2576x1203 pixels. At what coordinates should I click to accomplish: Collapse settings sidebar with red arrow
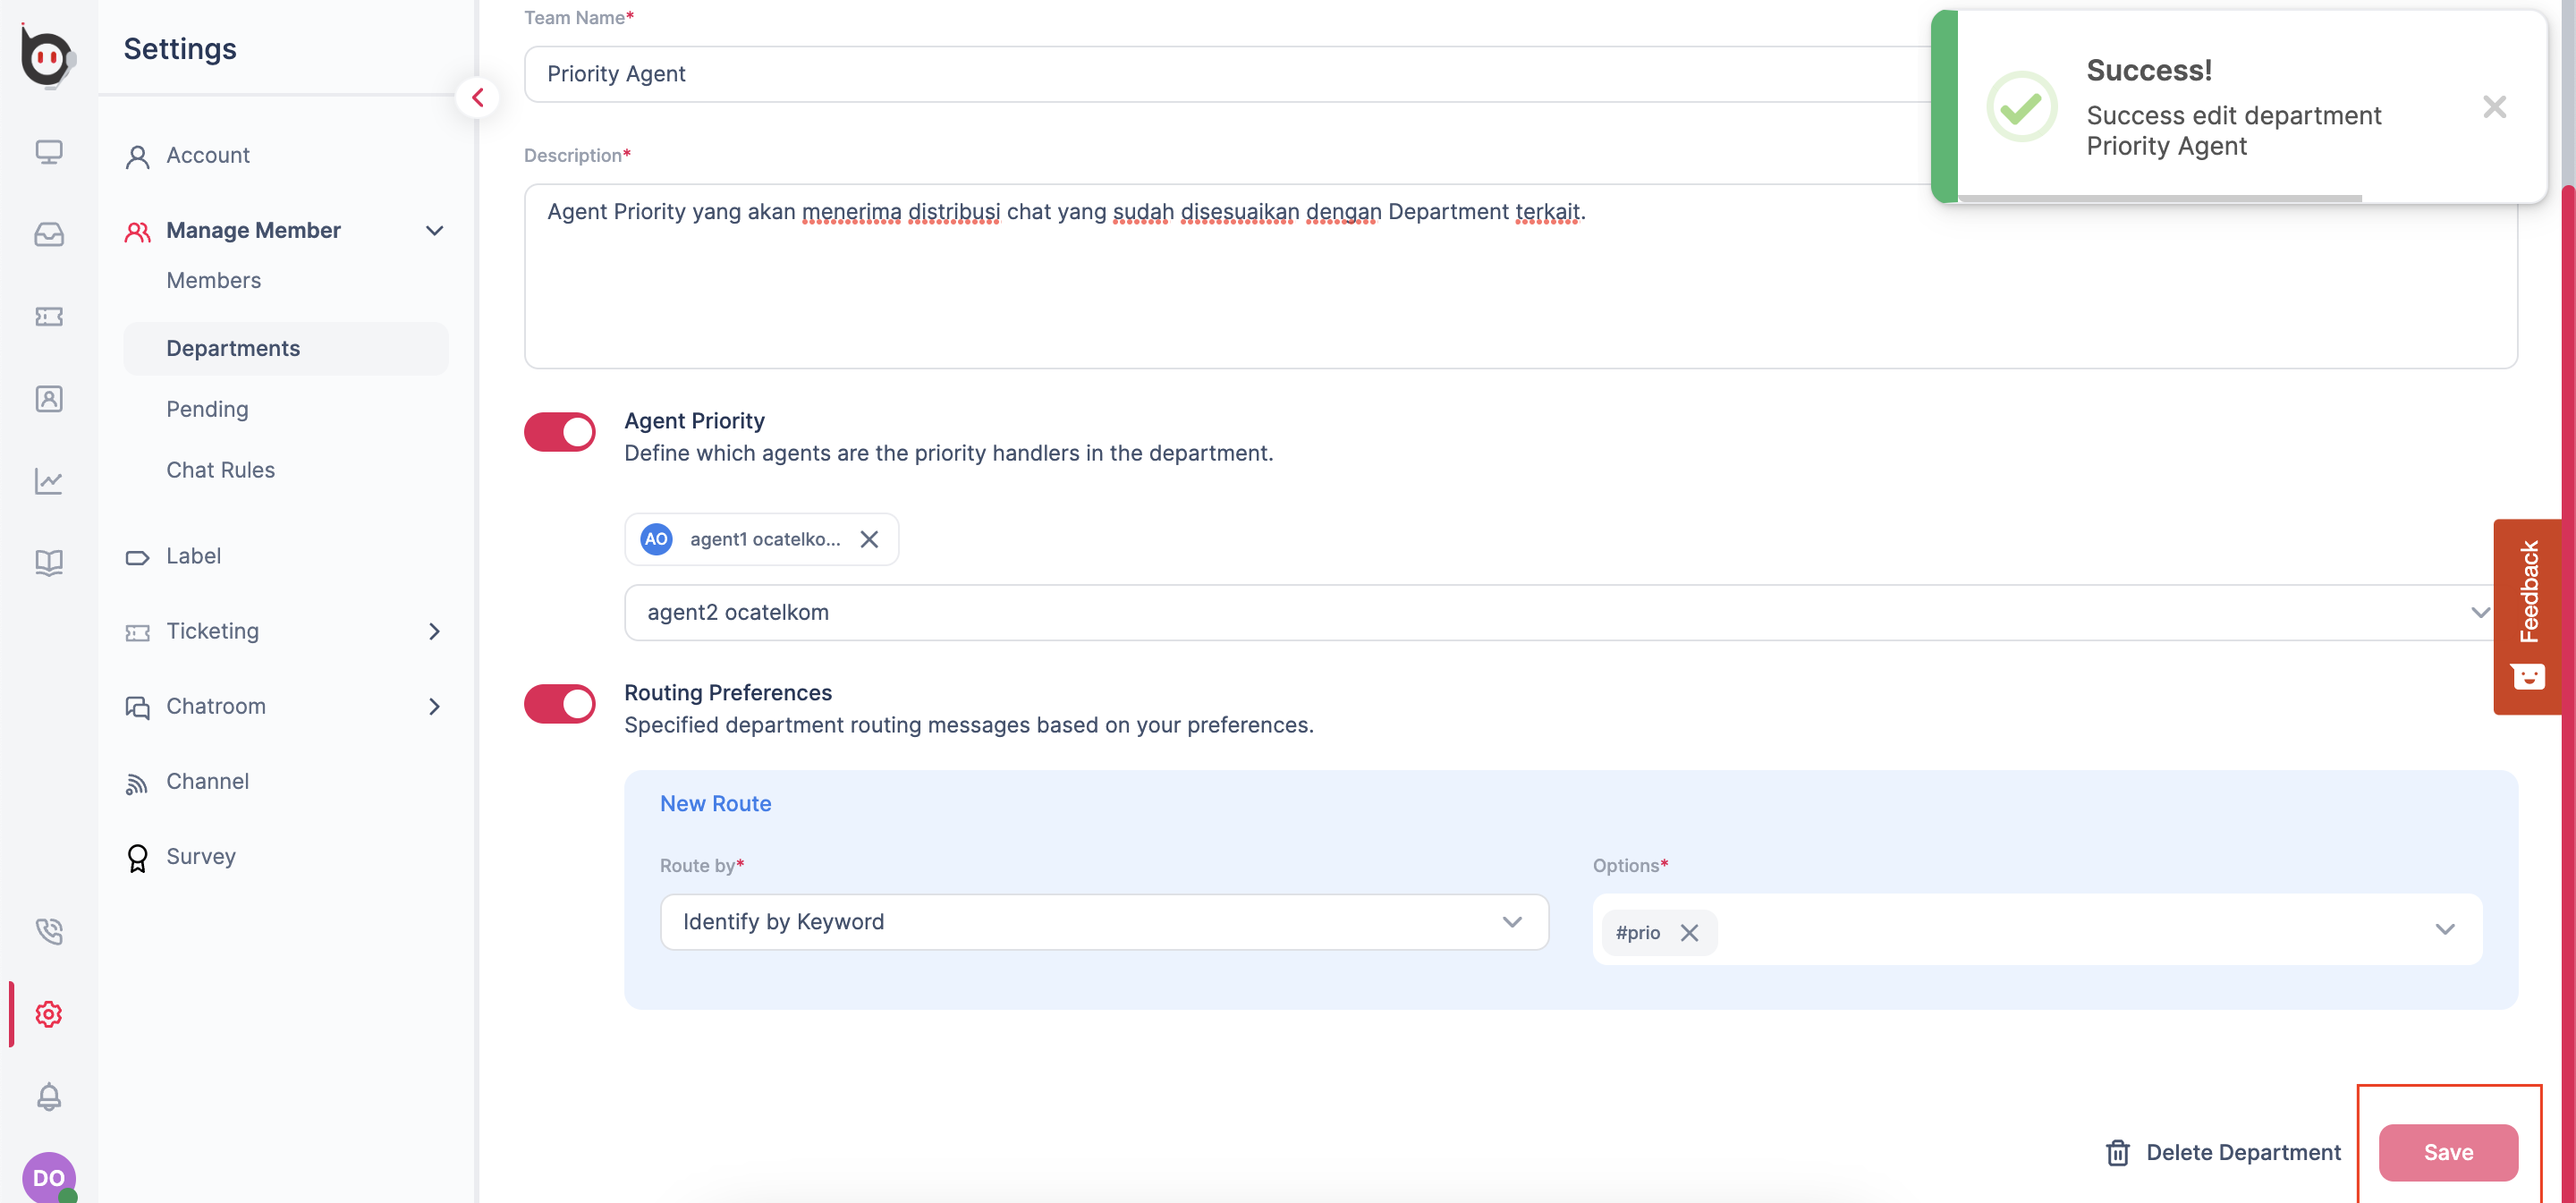[478, 98]
